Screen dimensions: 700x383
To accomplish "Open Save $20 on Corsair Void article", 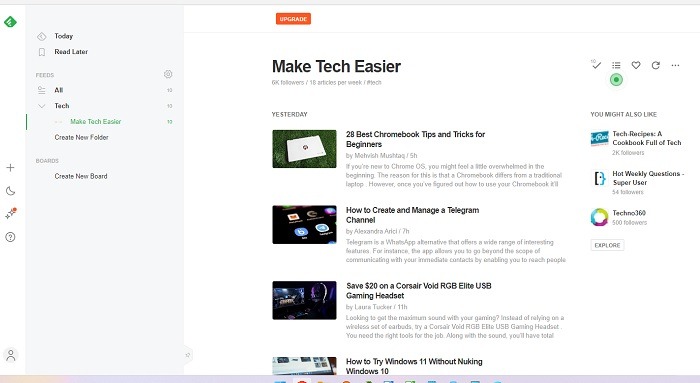I will (x=419, y=291).
